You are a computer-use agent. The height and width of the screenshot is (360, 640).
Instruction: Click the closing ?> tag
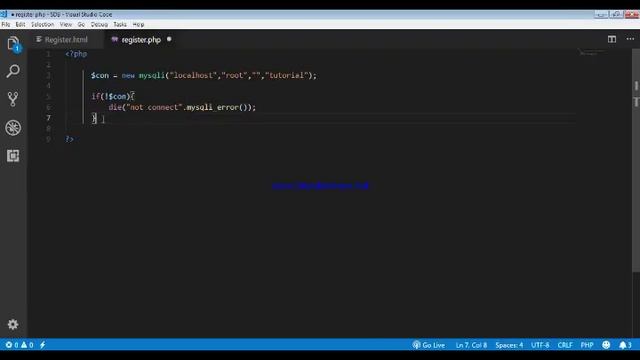[69, 139]
